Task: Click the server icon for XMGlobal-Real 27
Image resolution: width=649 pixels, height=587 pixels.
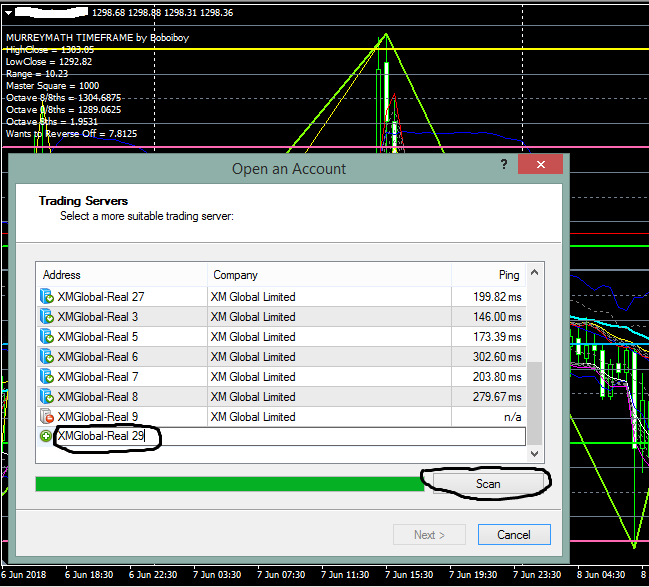Action: coord(47,297)
